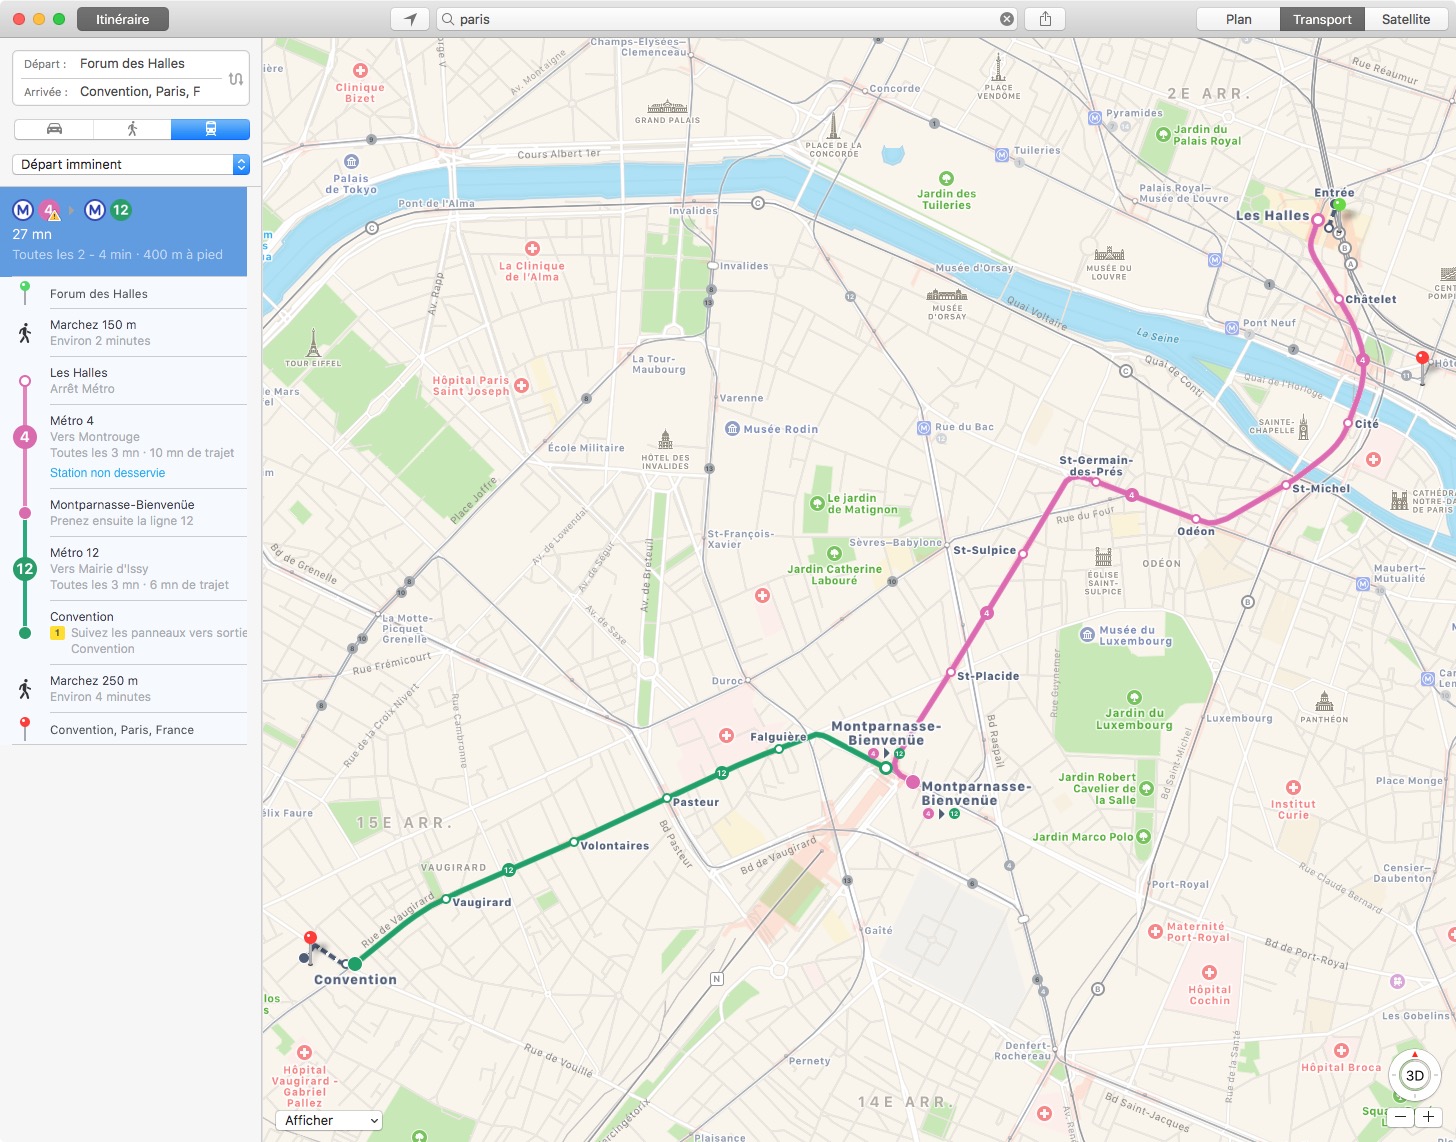Screen dimensions: 1456x1142
Task: Click the Volontaires station marker
Action: [573, 842]
